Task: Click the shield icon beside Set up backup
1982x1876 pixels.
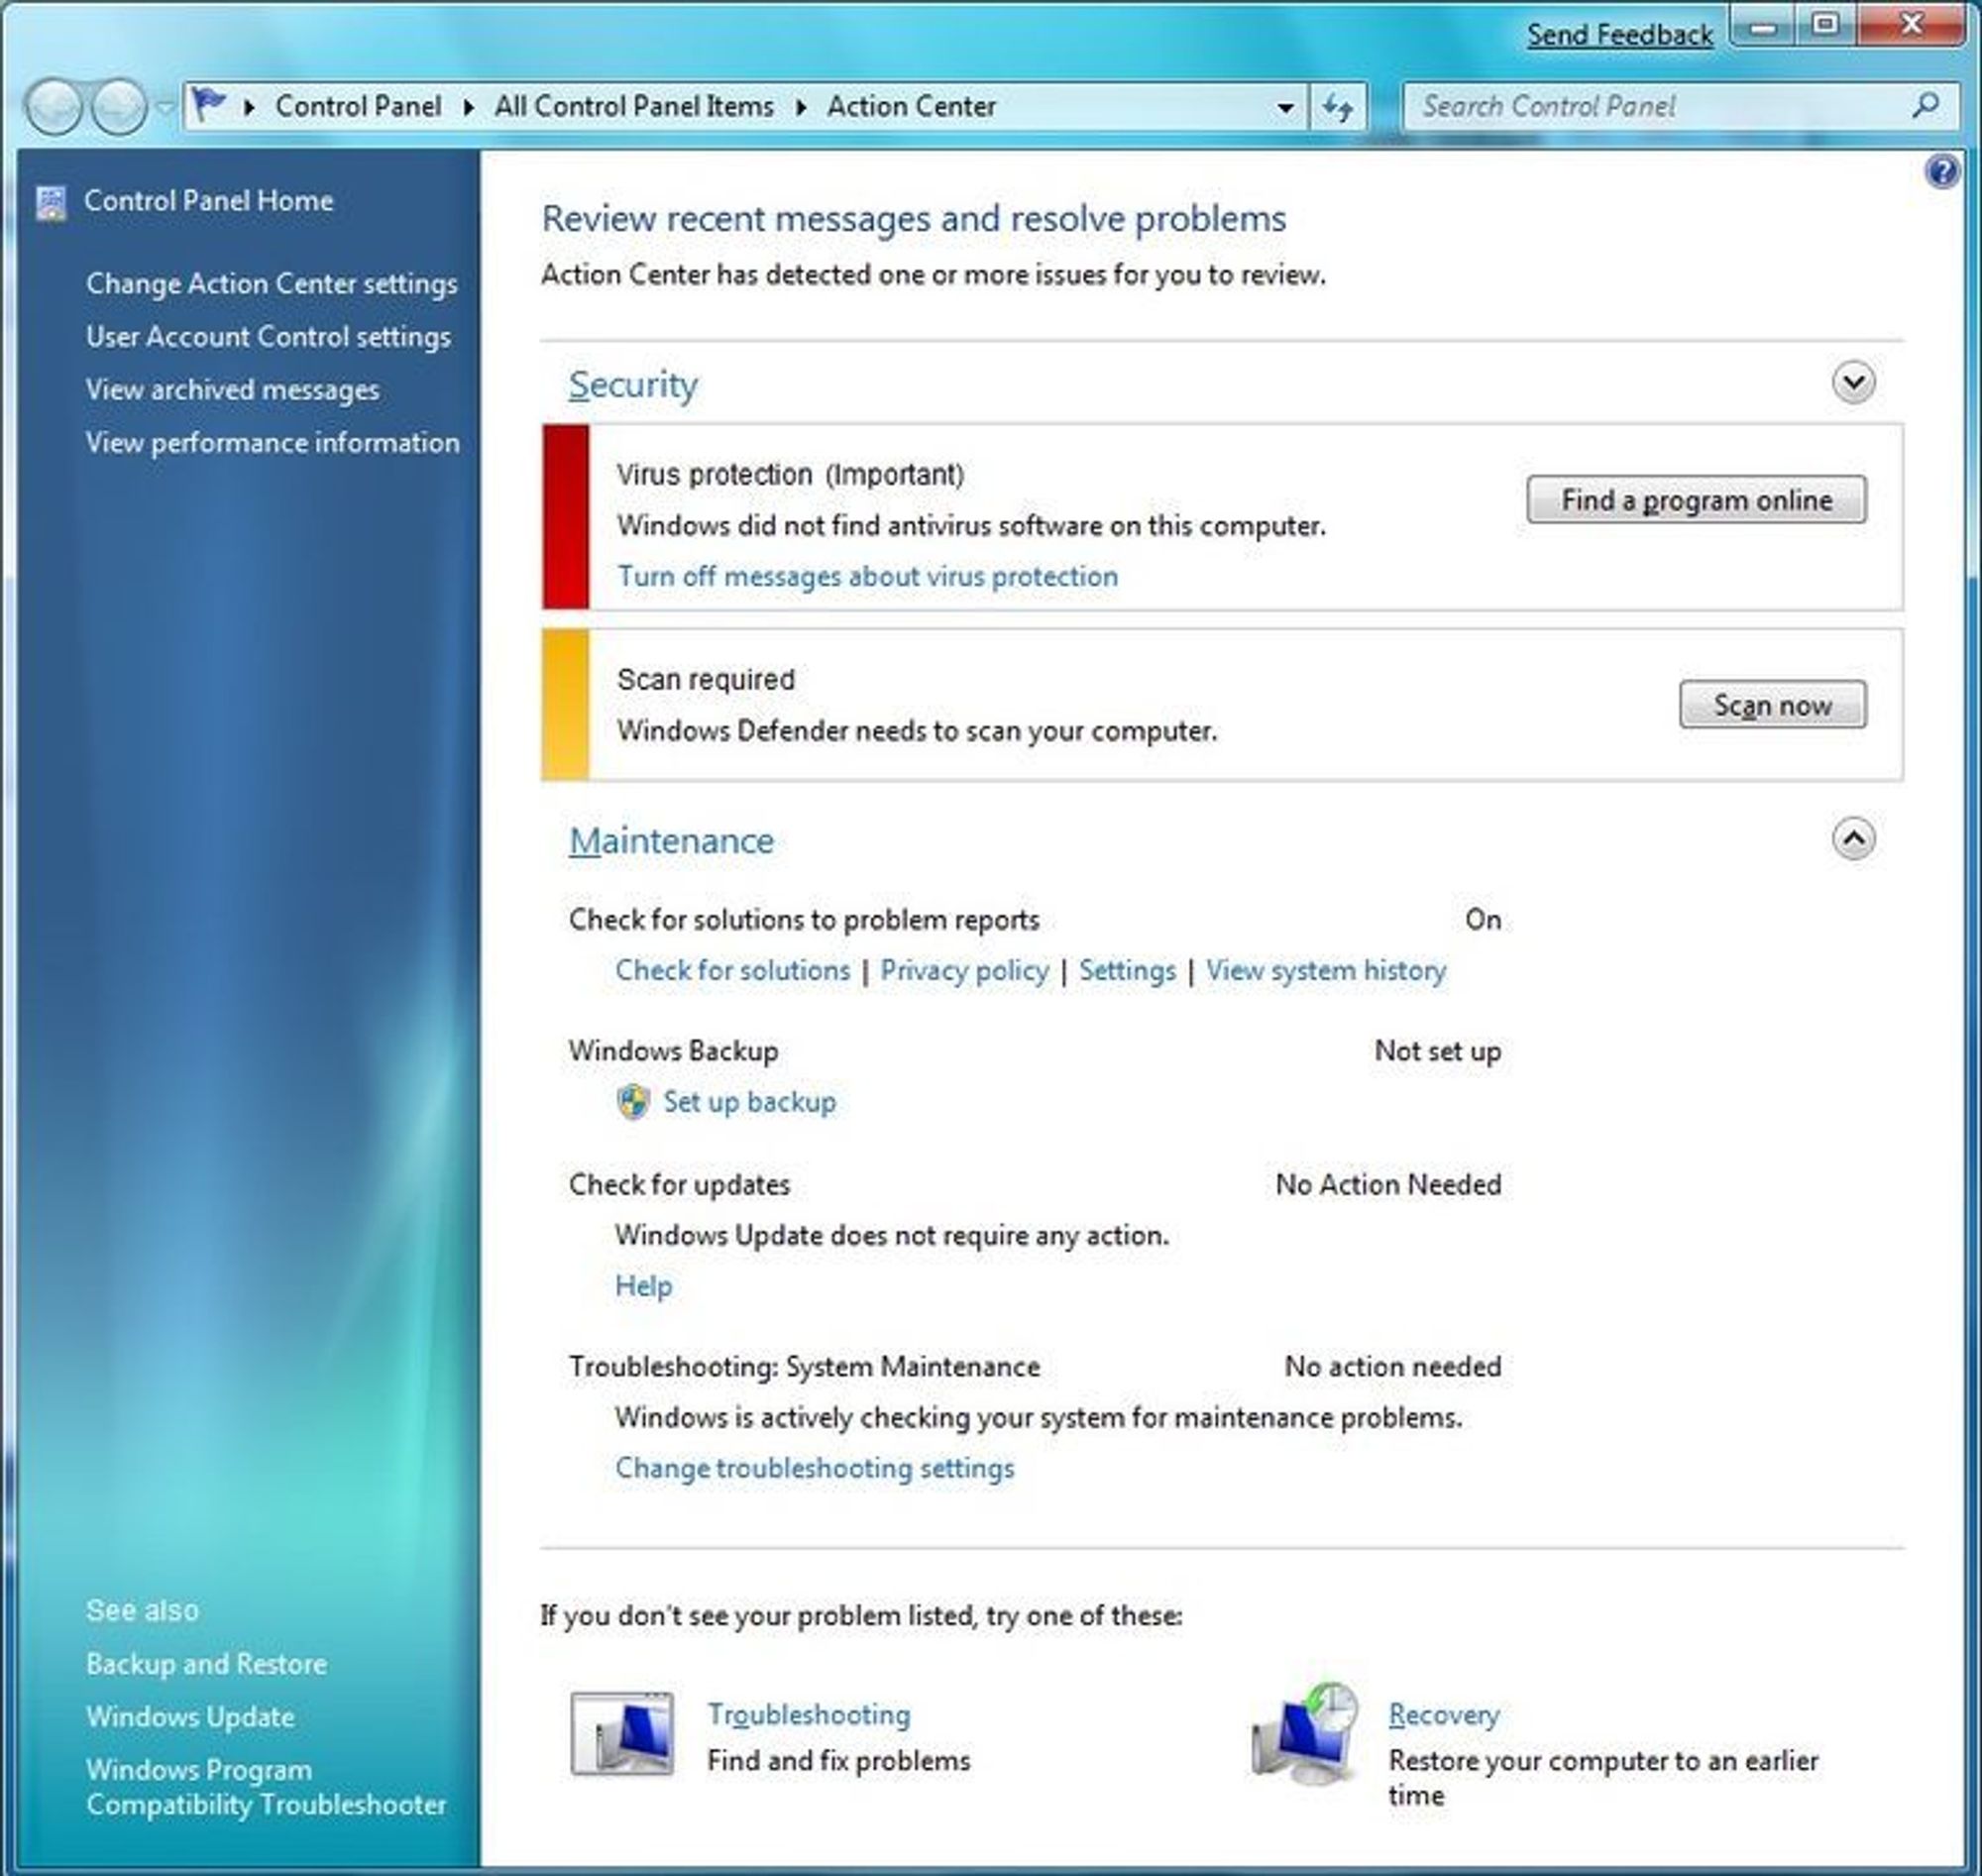Action: coord(633,1102)
